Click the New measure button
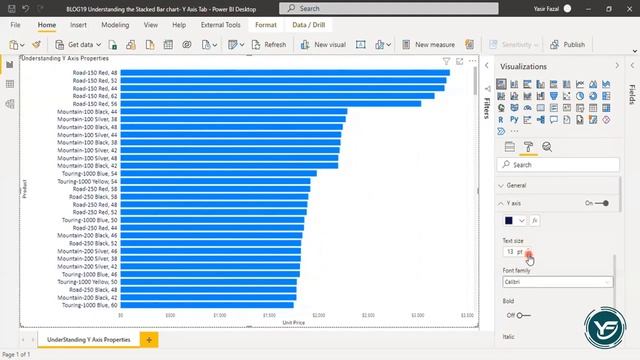 tap(429, 44)
